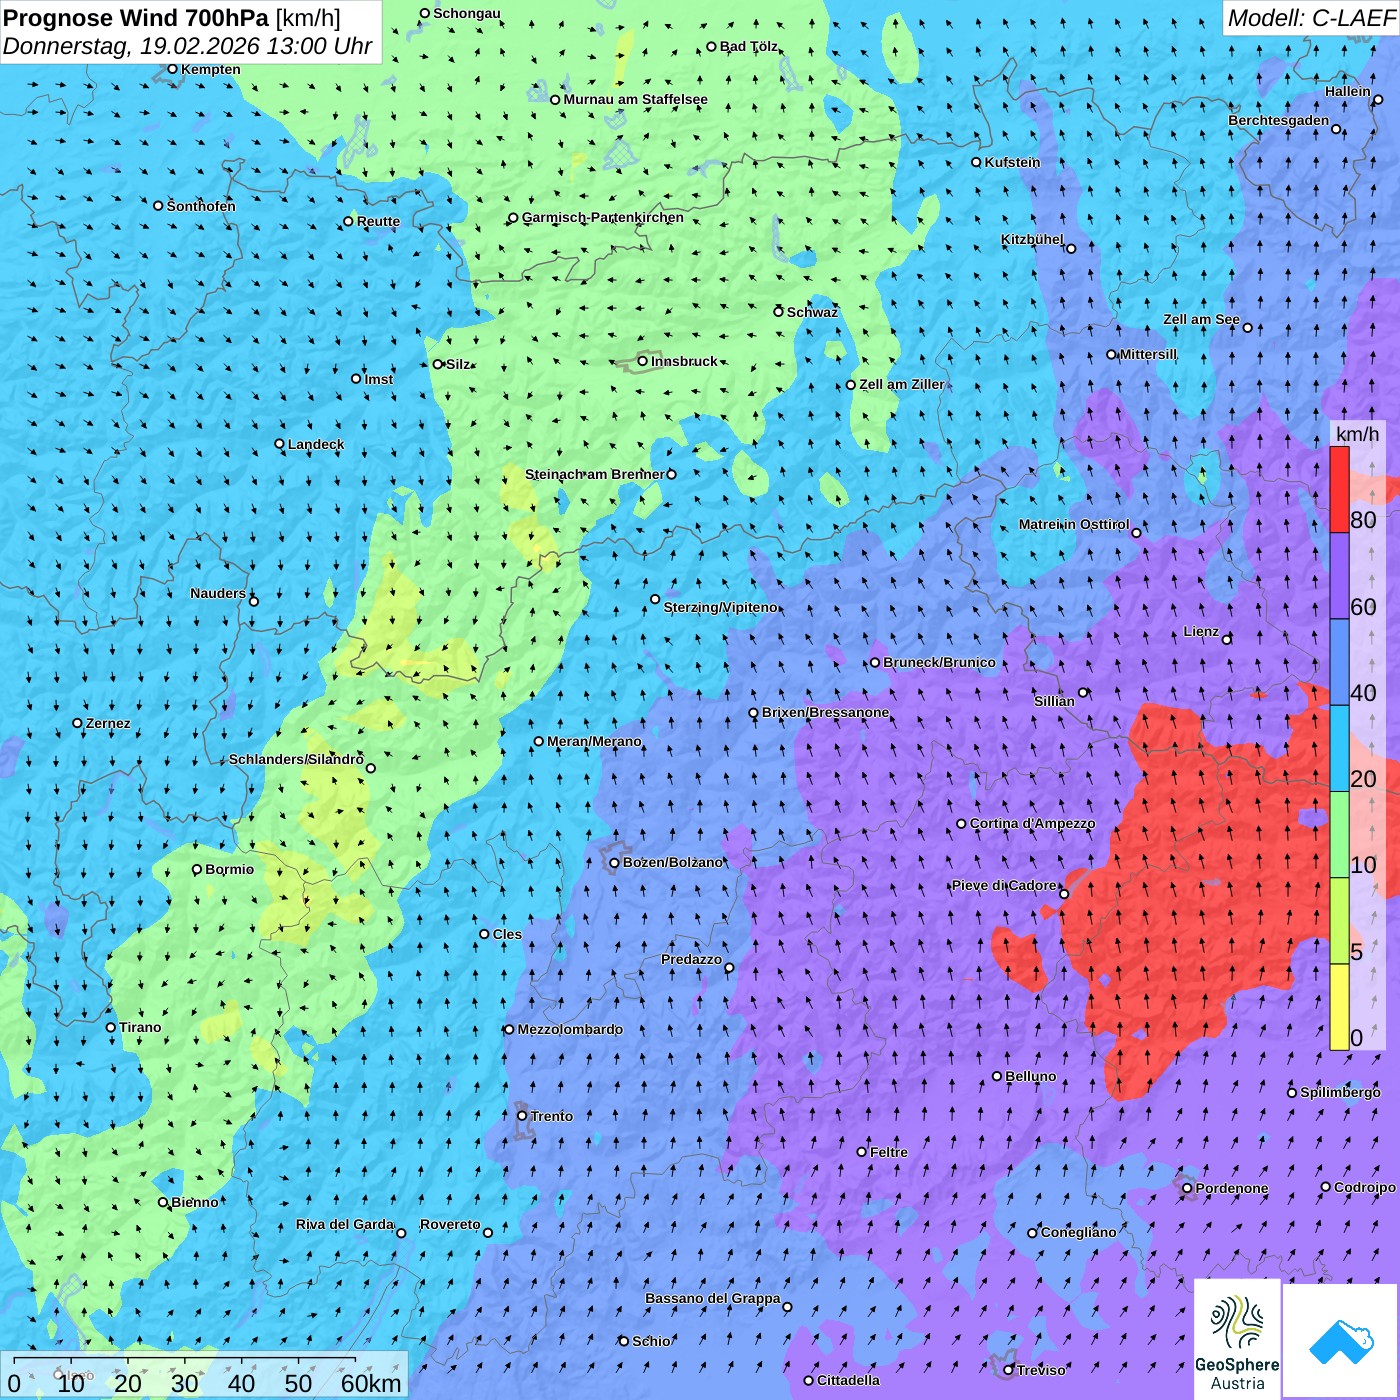Viewport: 1400px width, 1400px height.
Task: Click the Predazzo city label
Action: [x=691, y=959]
